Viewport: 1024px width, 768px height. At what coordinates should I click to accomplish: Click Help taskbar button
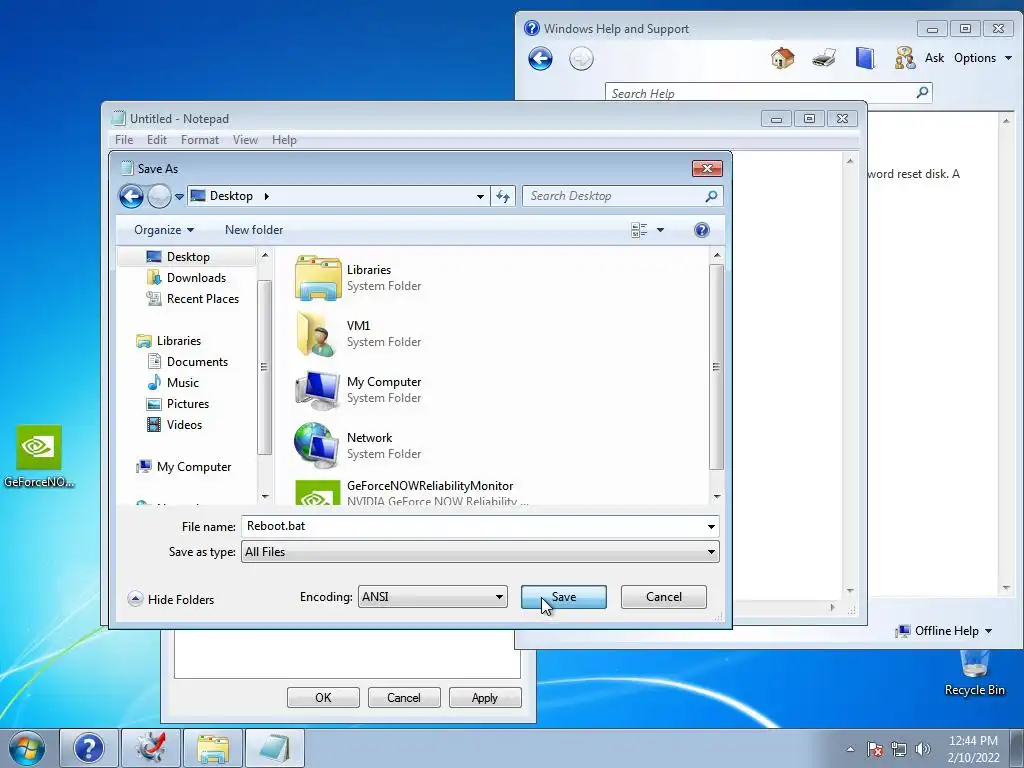tap(89, 748)
